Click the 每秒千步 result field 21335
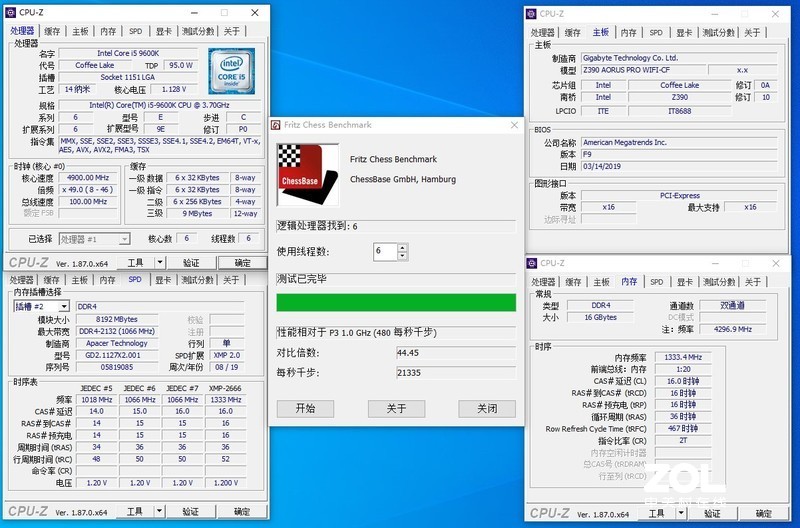Screen dimensions: 800x528 (456, 372)
